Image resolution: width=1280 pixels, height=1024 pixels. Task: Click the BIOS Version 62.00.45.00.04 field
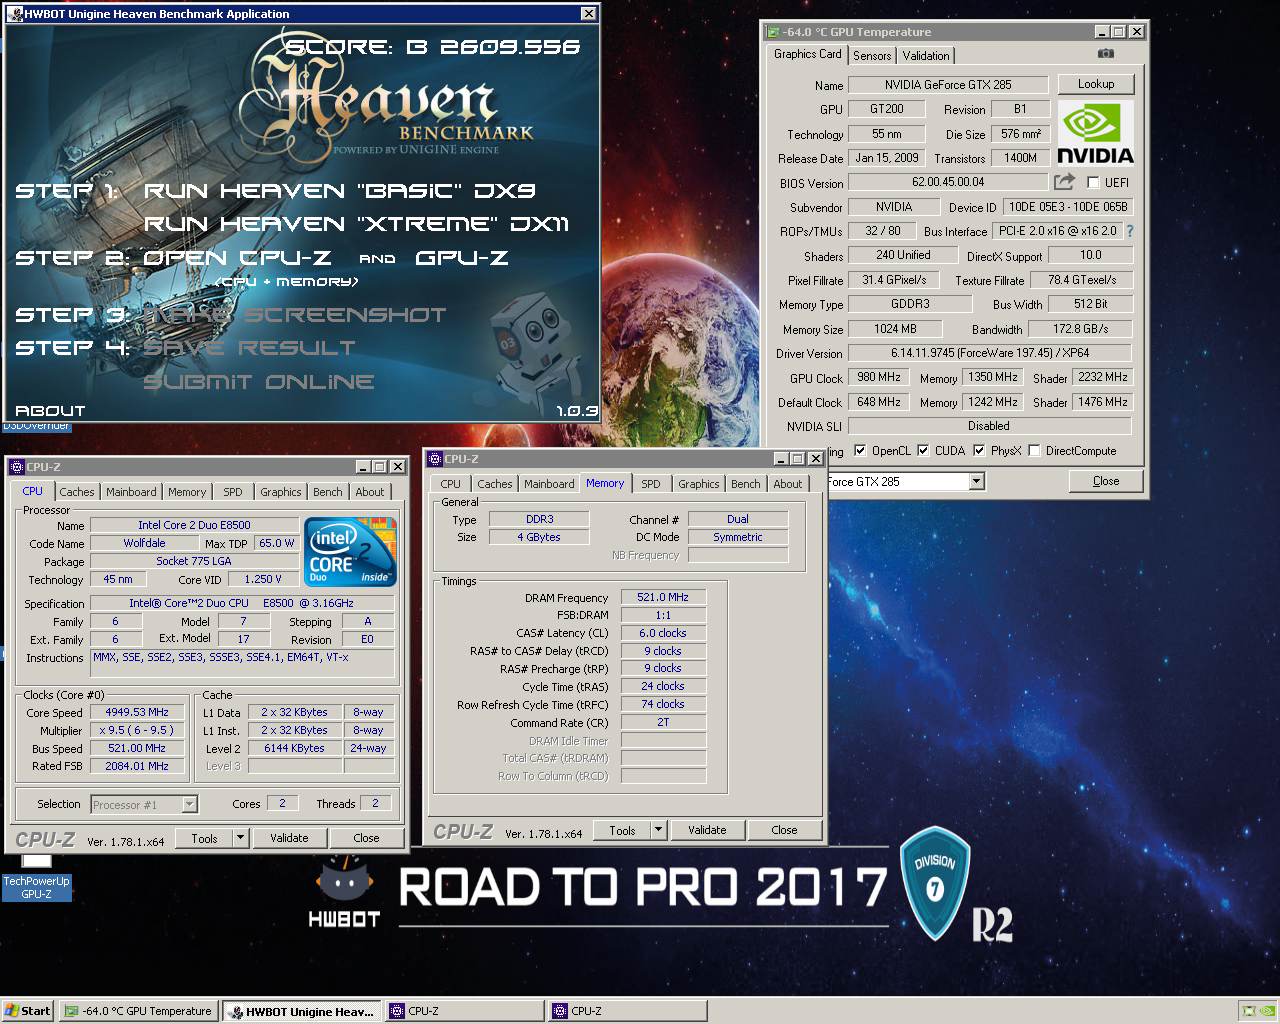(x=947, y=182)
